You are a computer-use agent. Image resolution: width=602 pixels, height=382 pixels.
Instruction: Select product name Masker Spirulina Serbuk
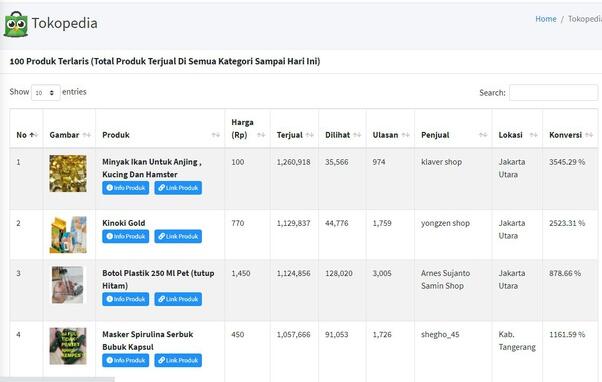point(147,340)
